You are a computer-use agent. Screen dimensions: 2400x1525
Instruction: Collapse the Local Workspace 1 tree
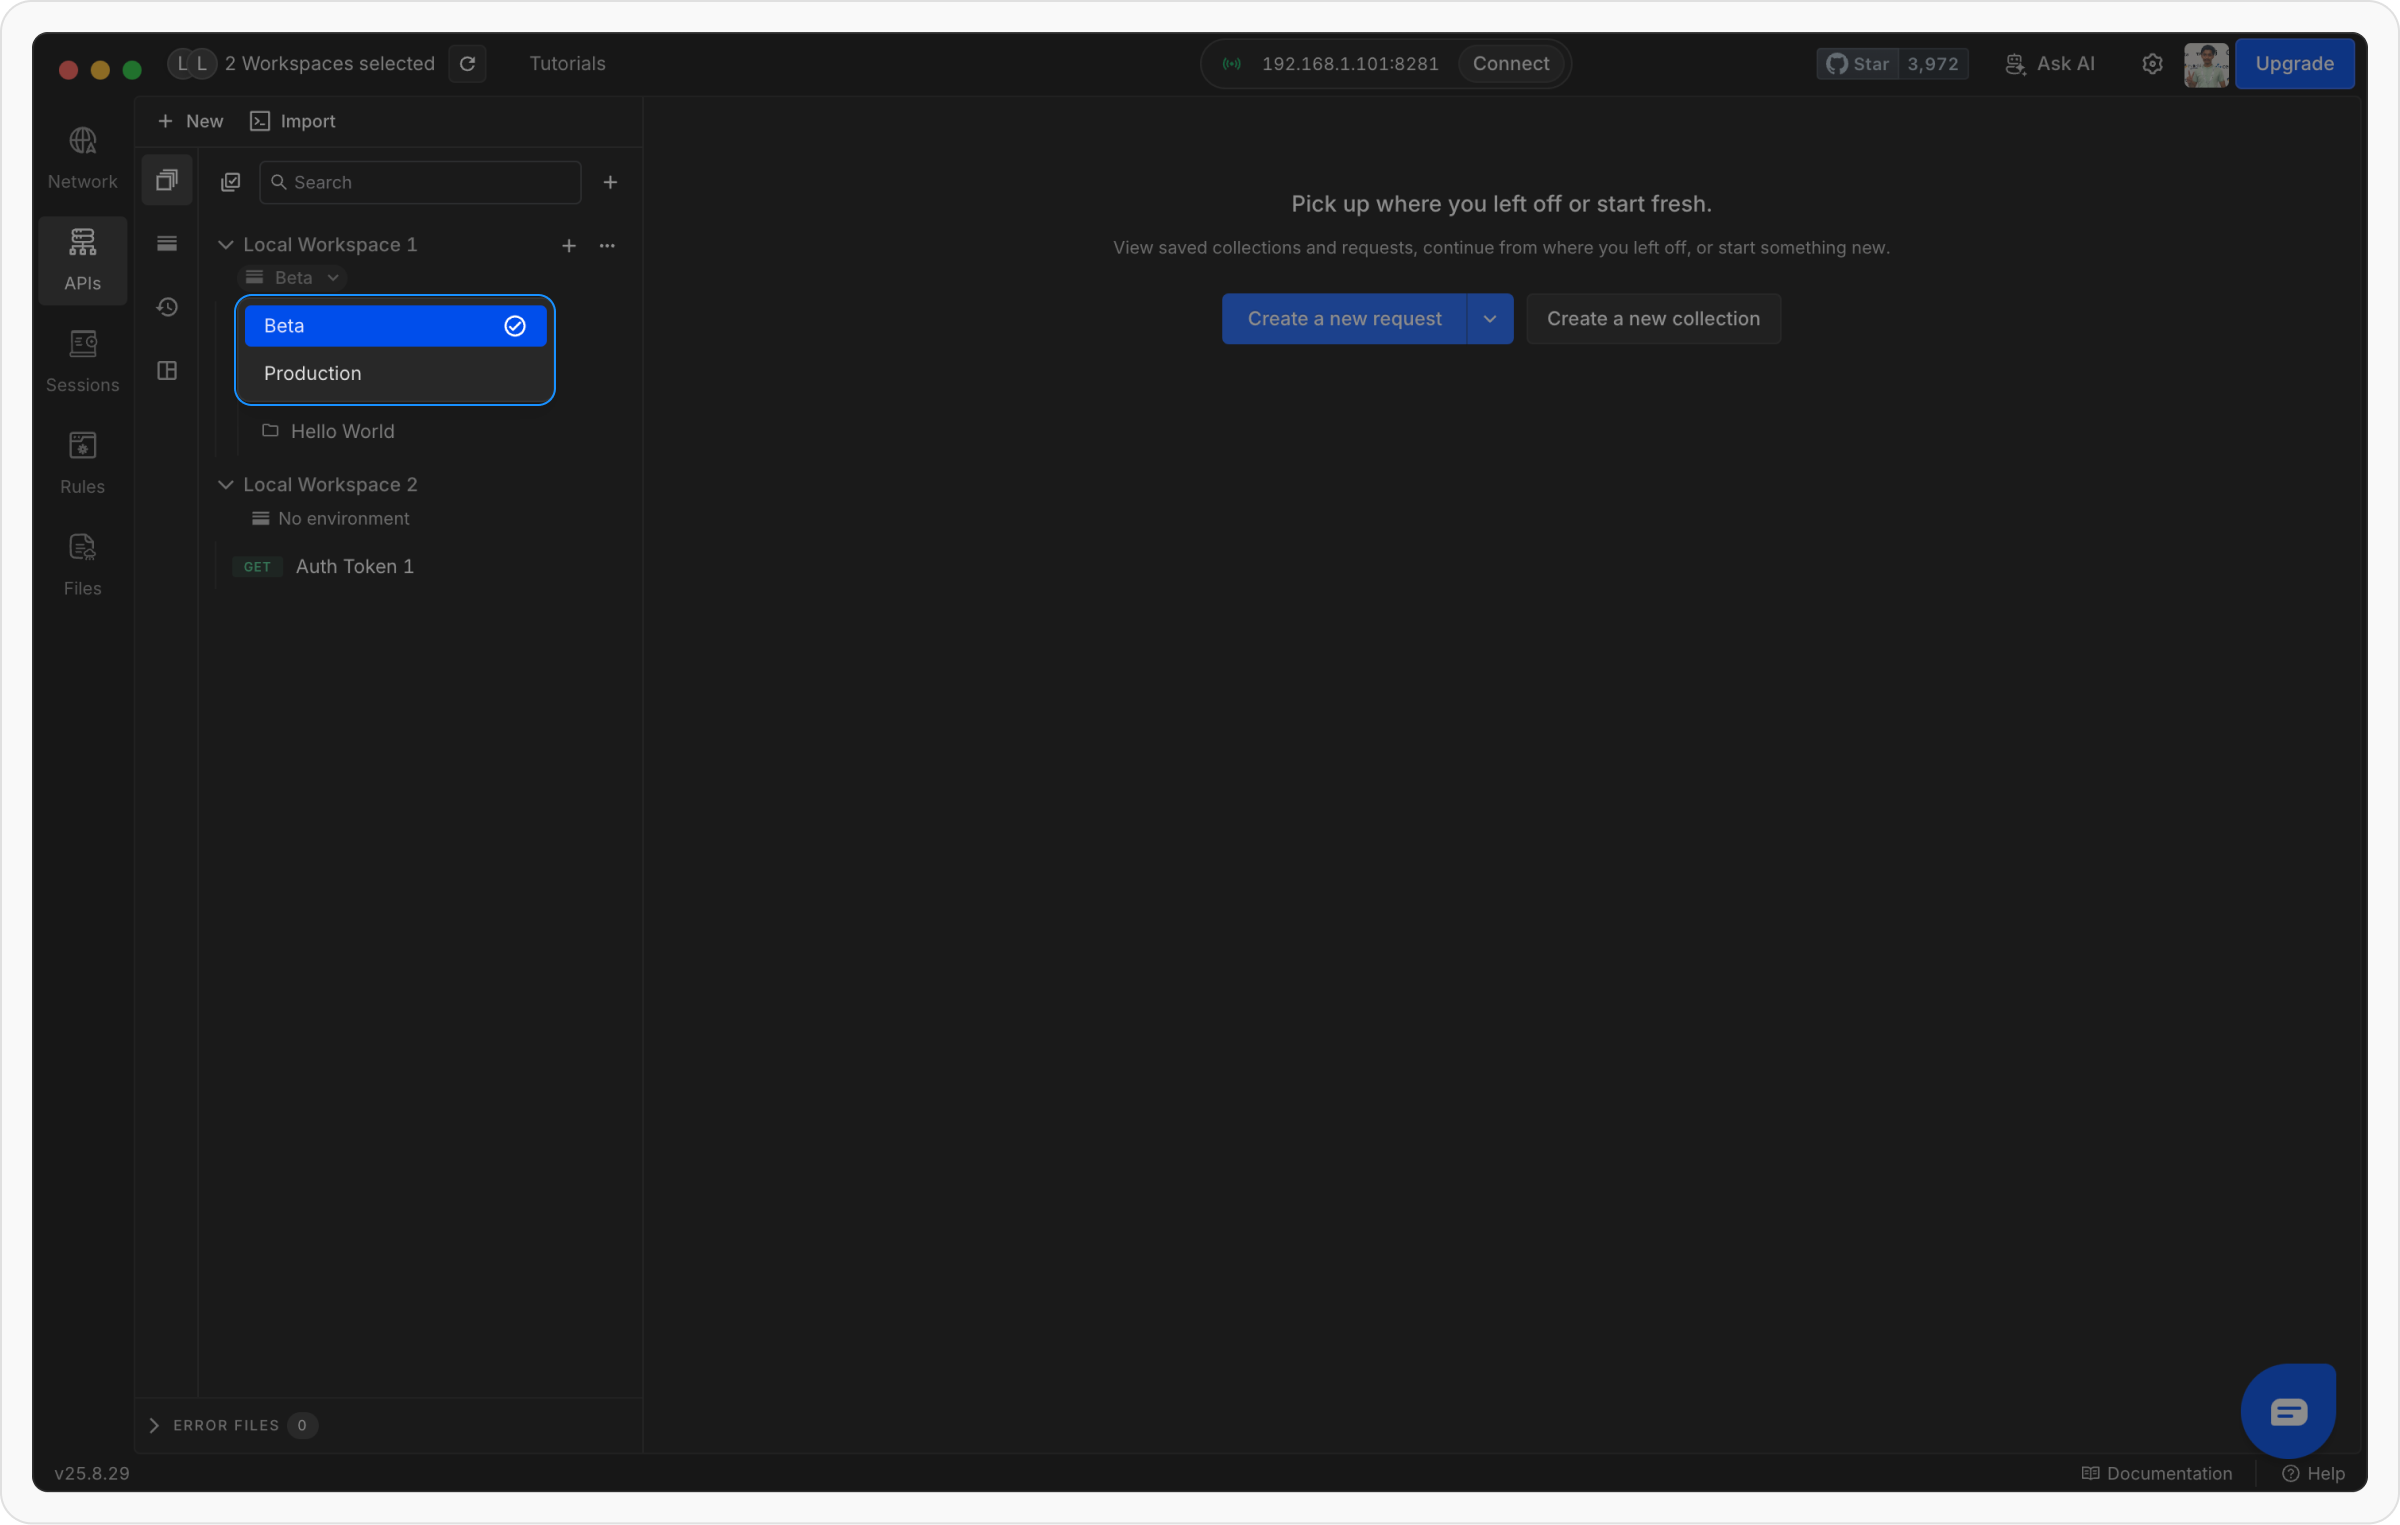(x=226, y=245)
